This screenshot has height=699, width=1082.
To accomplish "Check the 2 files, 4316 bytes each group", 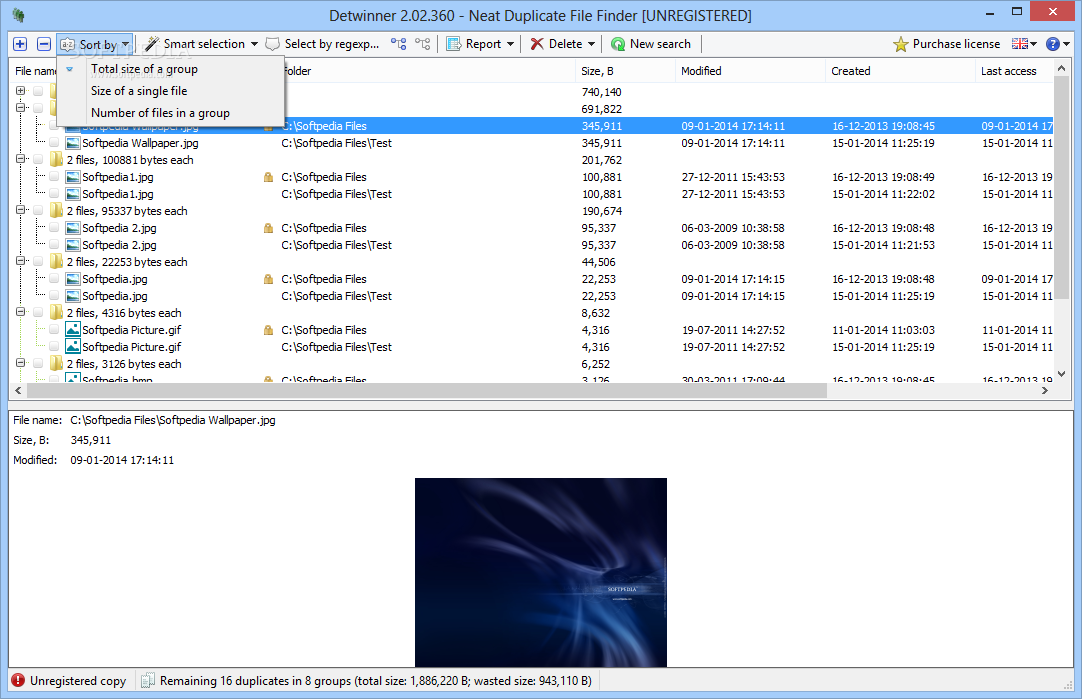I will click(x=38, y=313).
